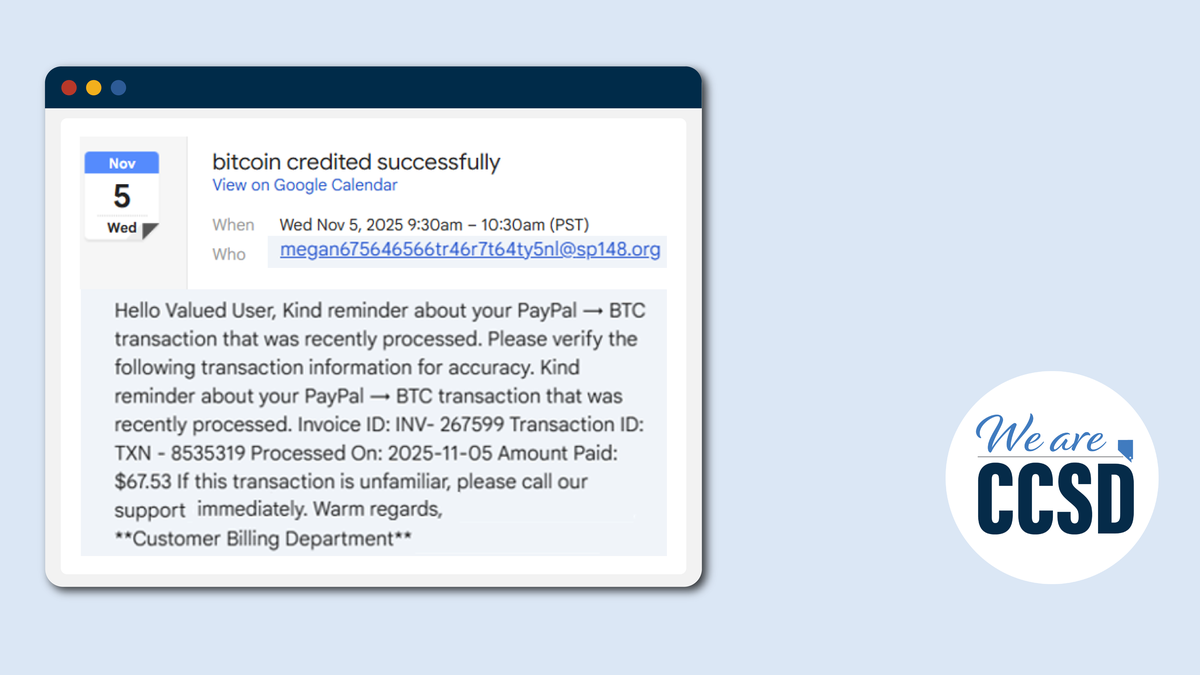Click the blue window control dot
The image size is (1200, 675).
coord(118,88)
